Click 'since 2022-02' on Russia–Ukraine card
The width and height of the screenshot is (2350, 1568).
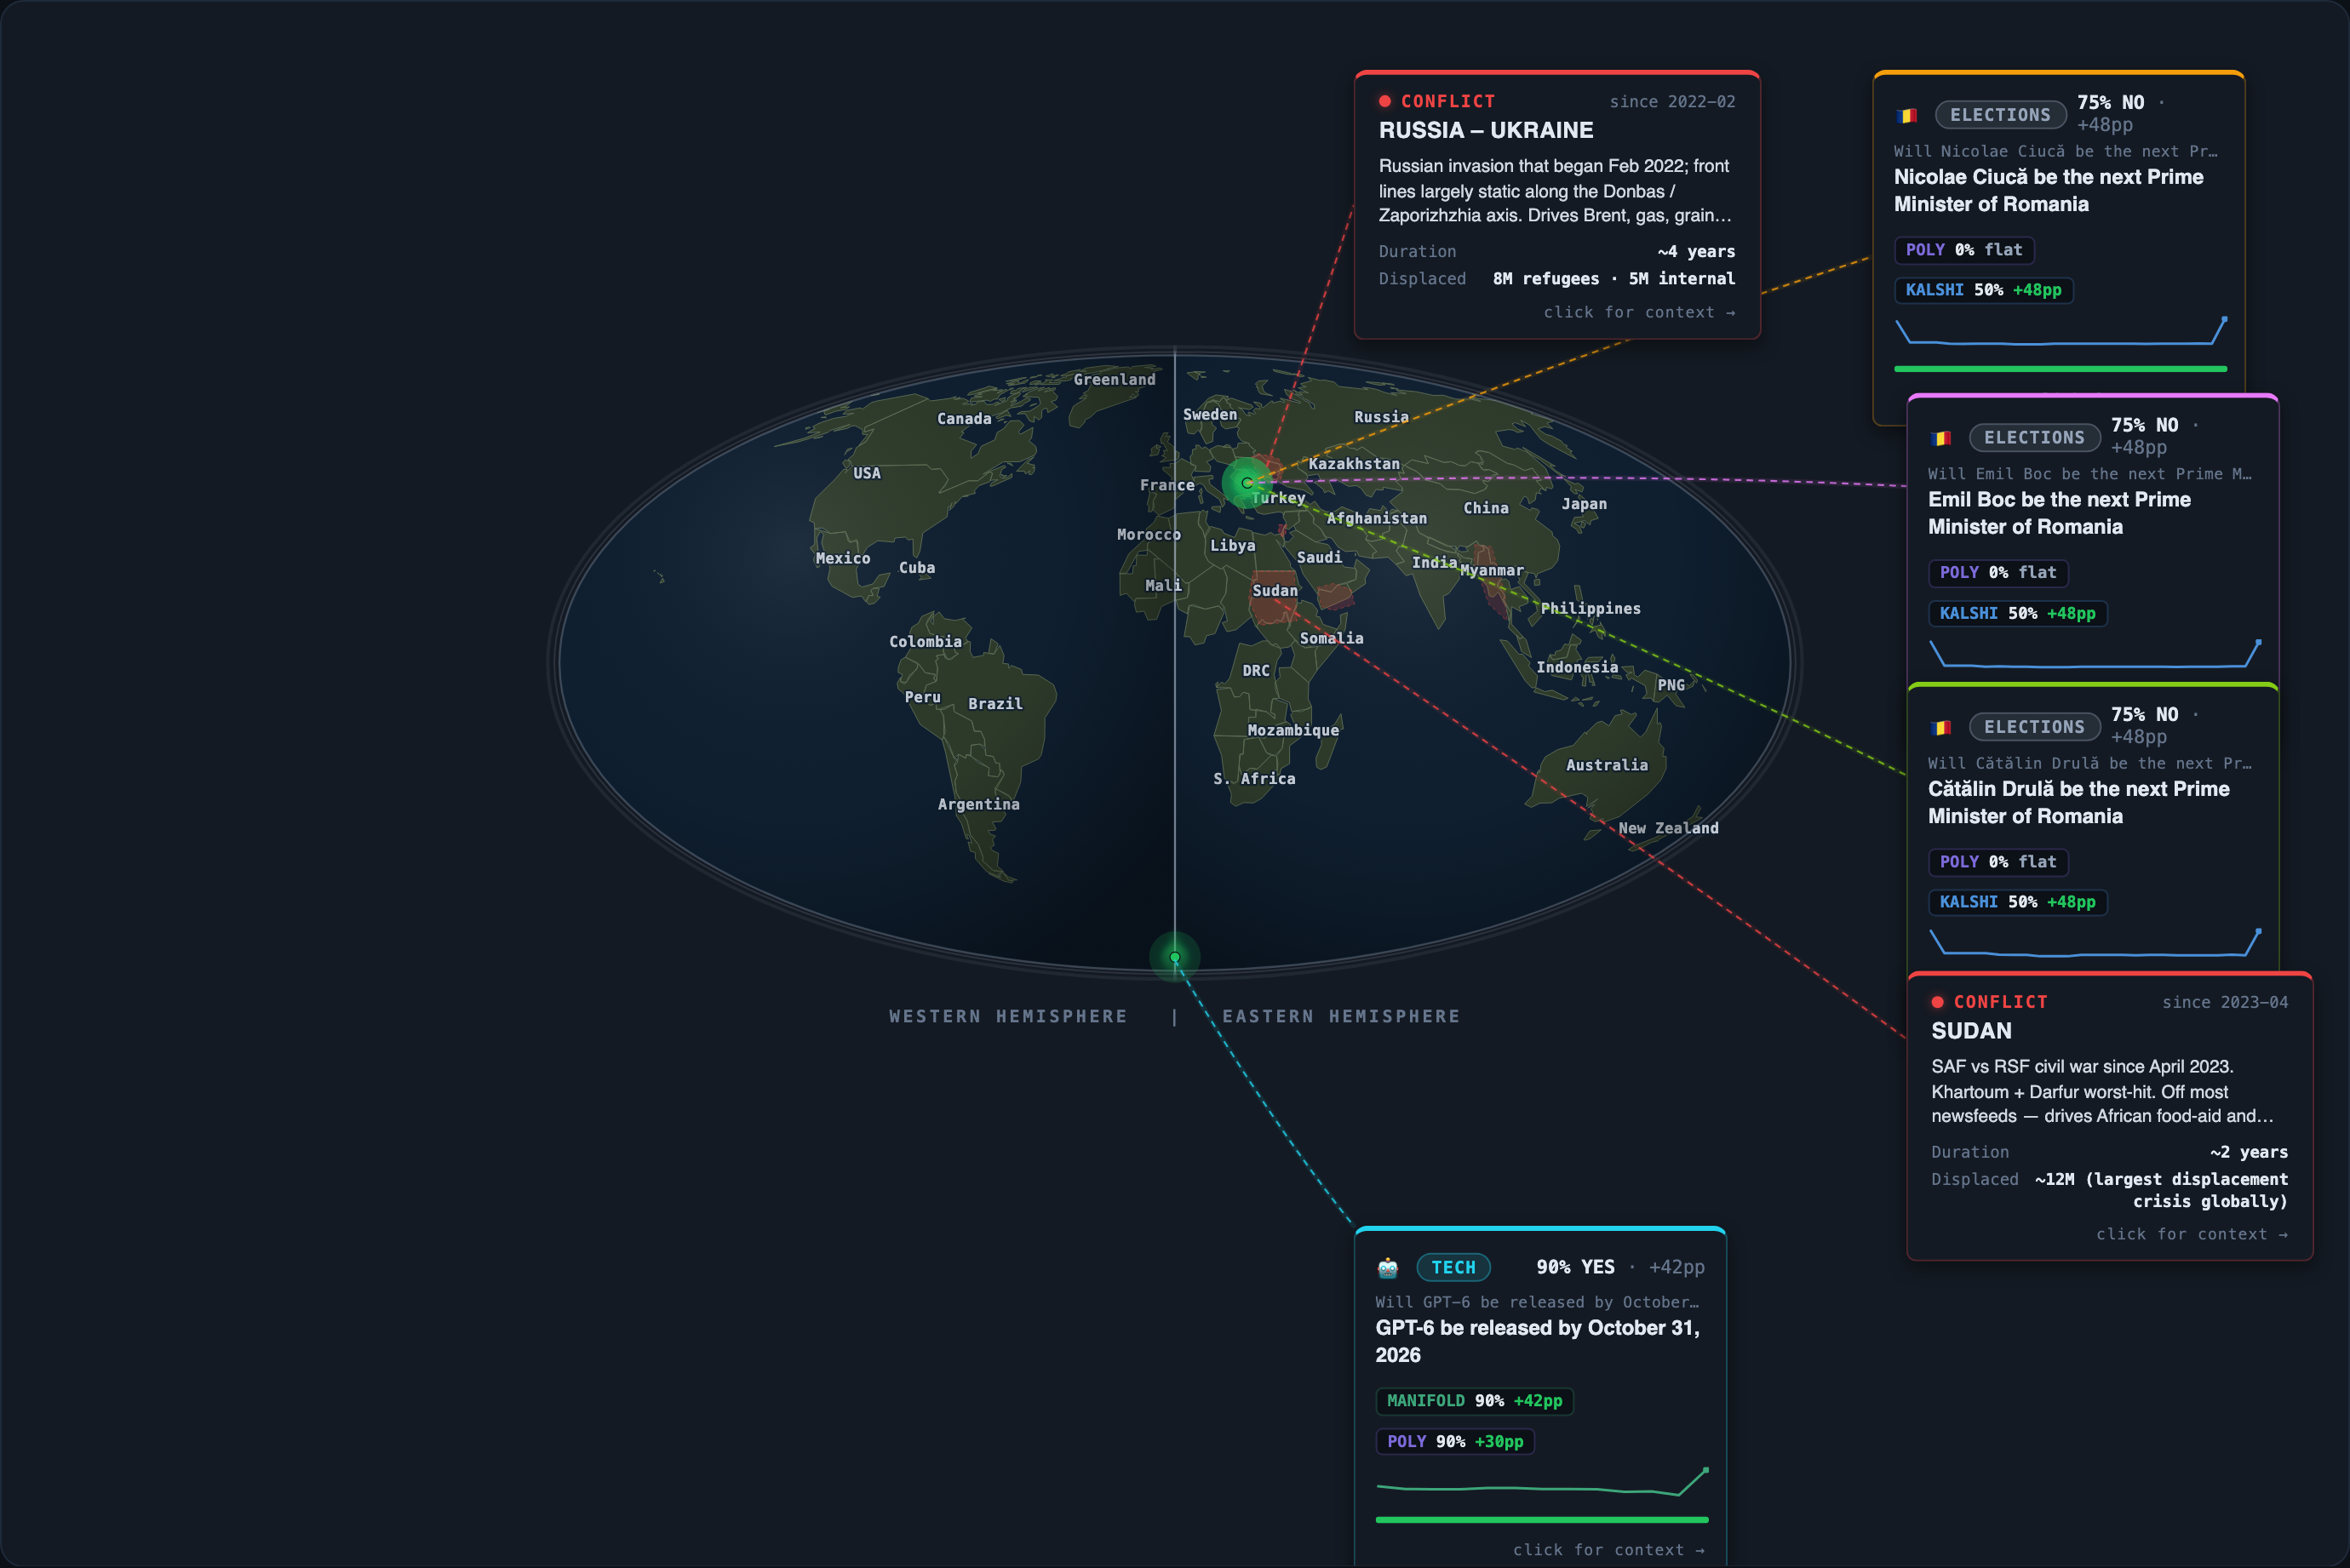[x=1672, y=102]
